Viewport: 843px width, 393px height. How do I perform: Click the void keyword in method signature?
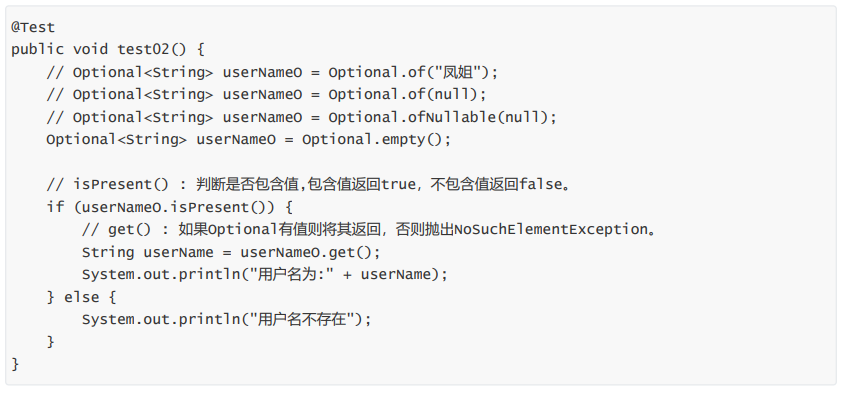pos(90,49)
